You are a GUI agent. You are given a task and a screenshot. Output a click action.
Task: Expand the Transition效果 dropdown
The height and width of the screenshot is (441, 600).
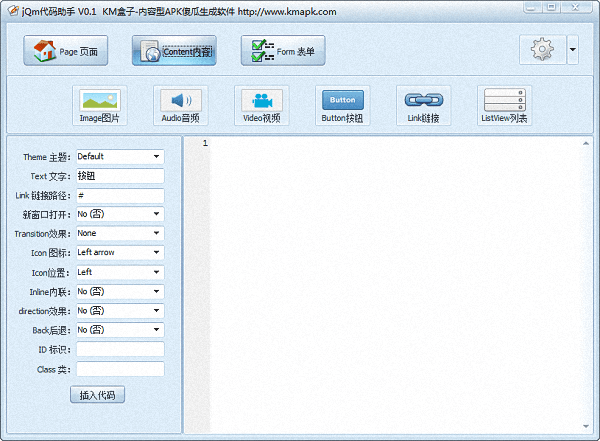[x=119, y=233]
